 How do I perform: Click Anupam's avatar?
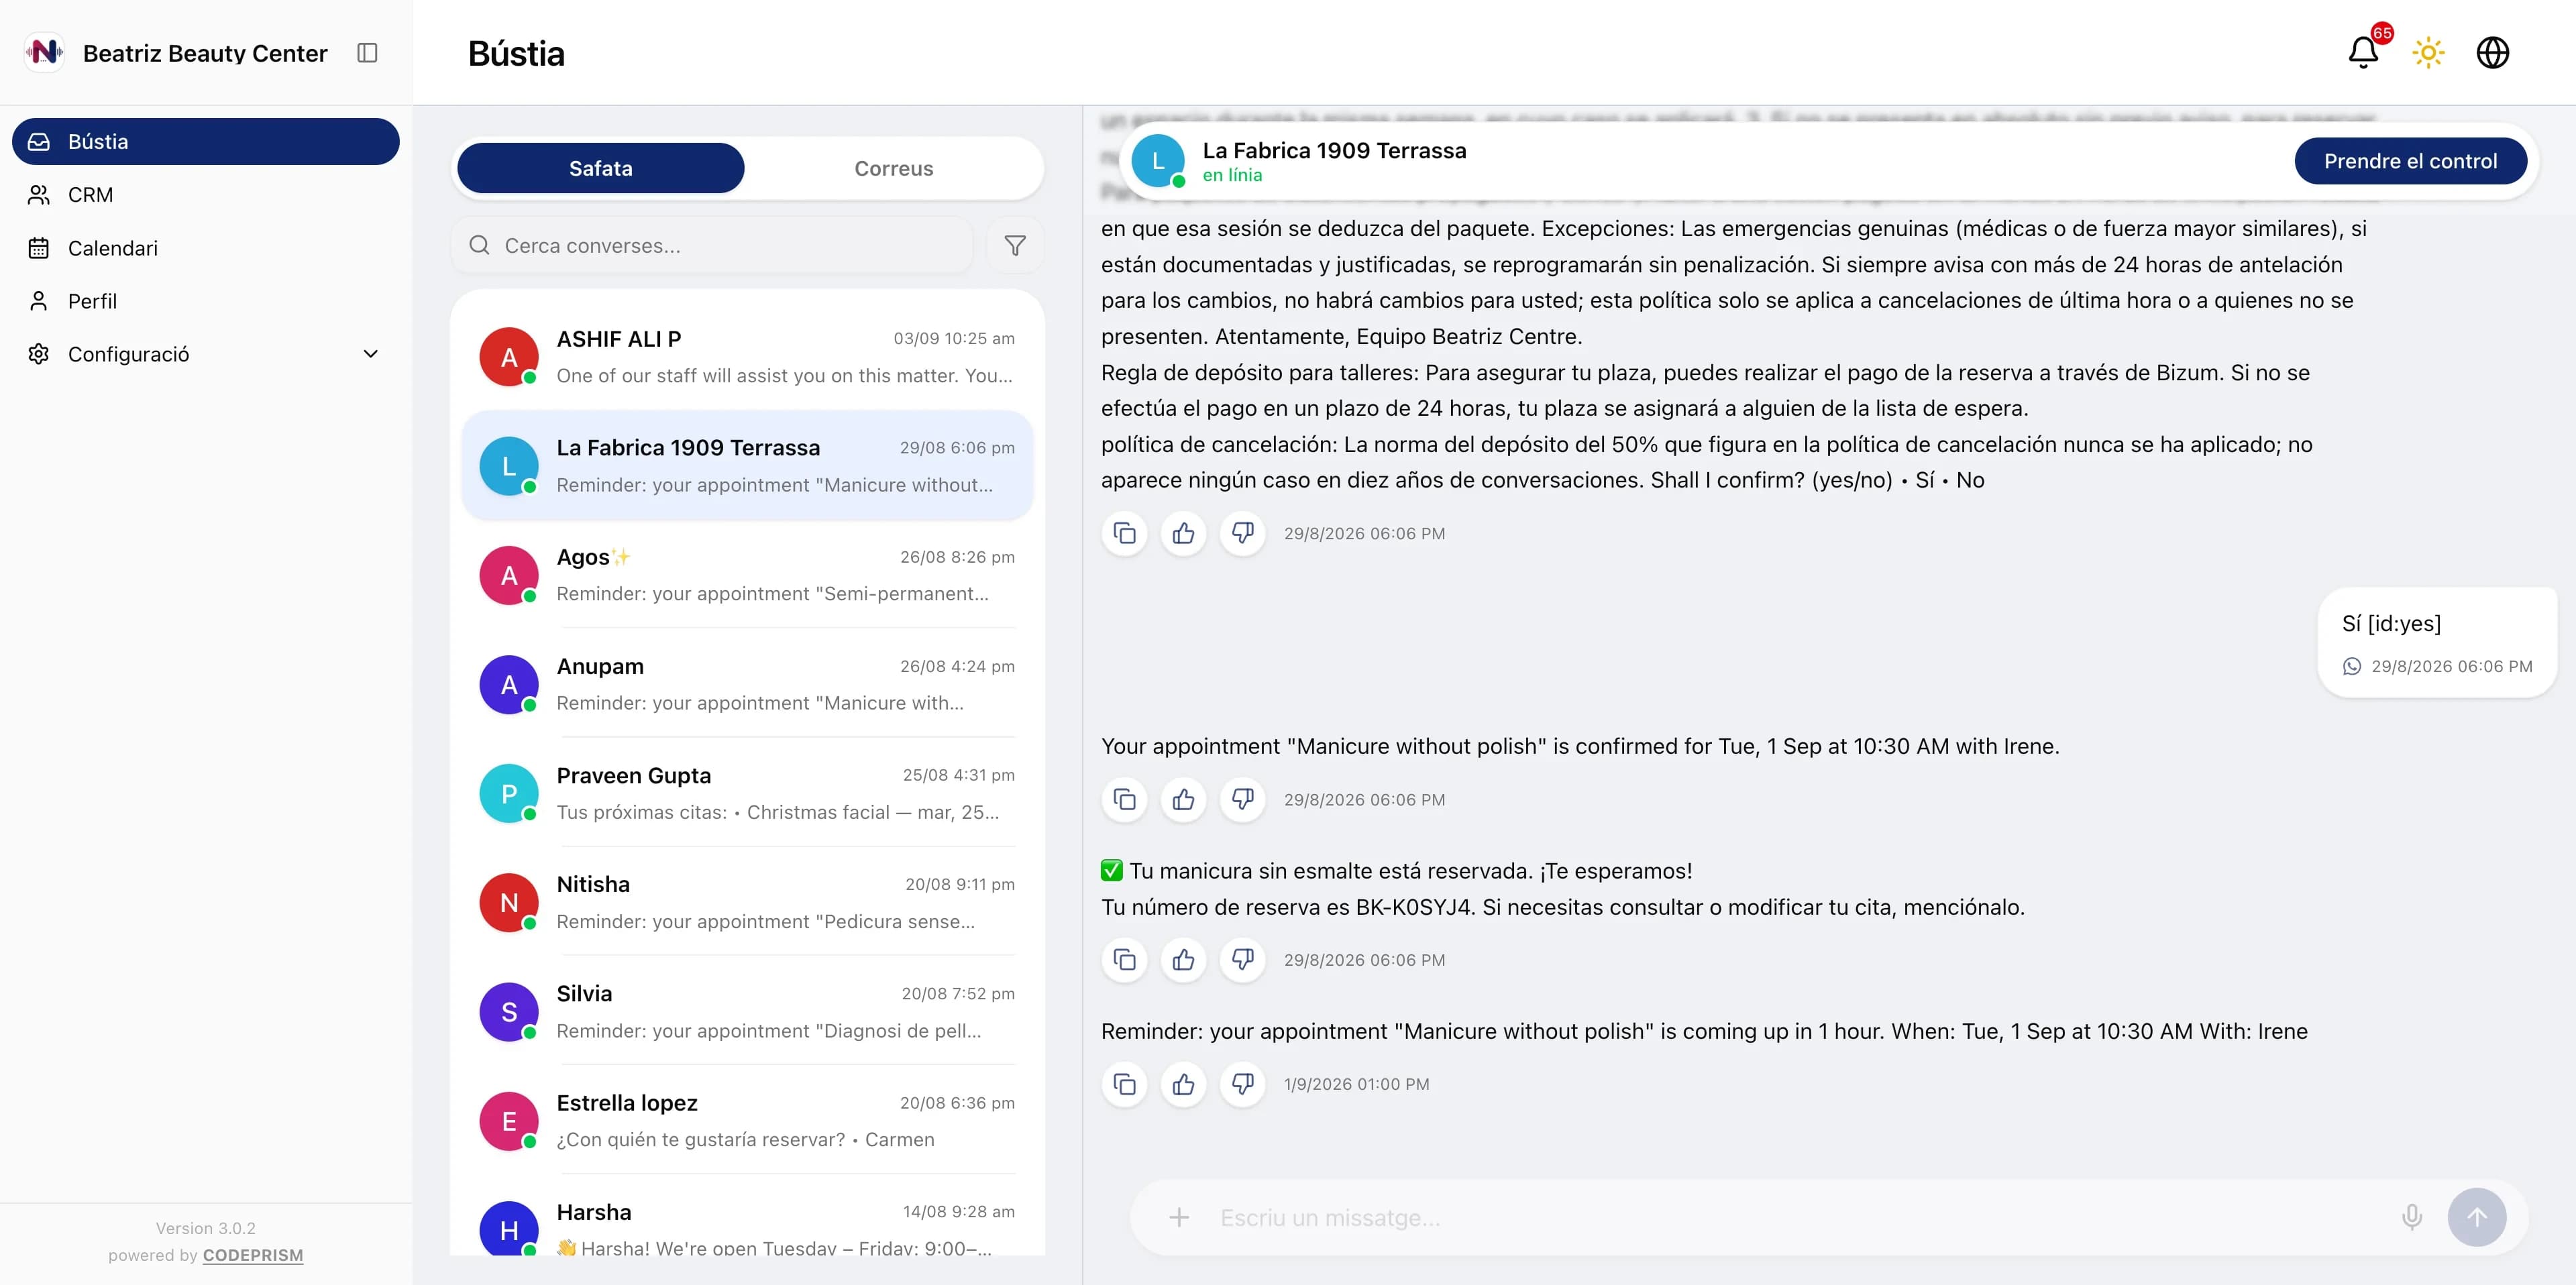509,684
